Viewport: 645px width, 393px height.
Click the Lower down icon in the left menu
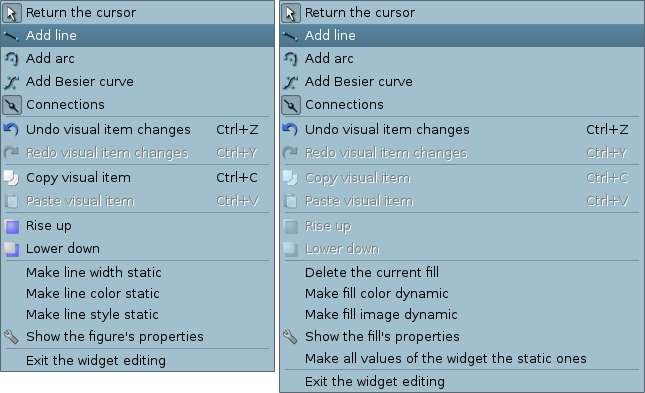(x=12, y=249)
